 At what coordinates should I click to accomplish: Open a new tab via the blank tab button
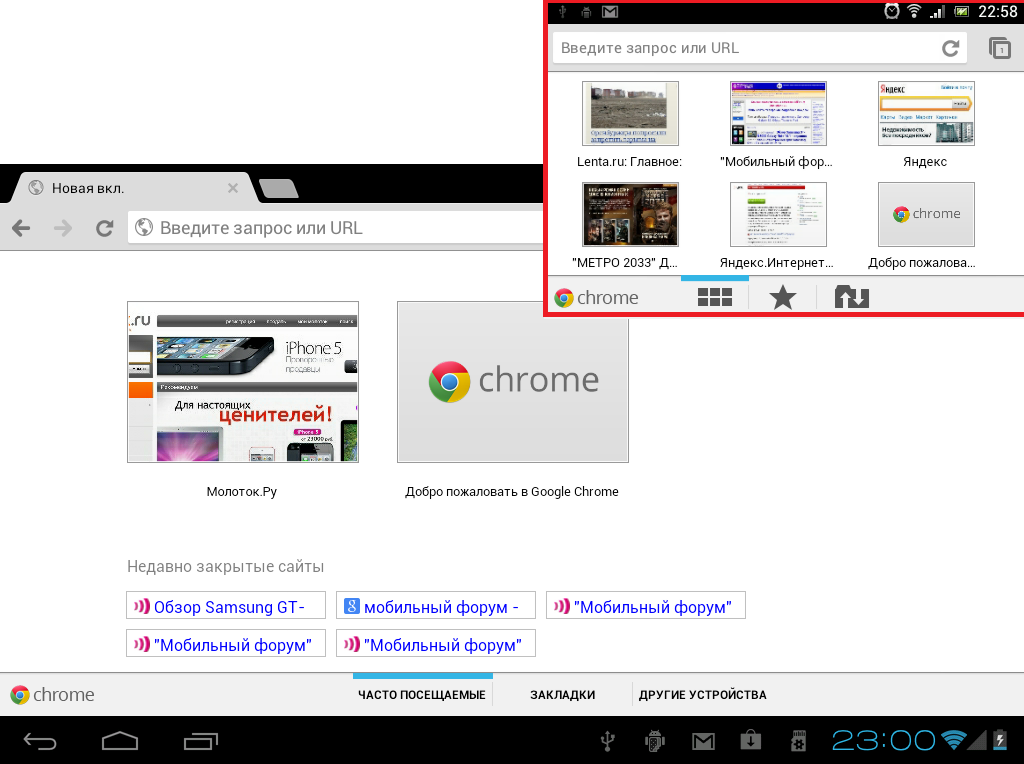[x=279, y=188]
